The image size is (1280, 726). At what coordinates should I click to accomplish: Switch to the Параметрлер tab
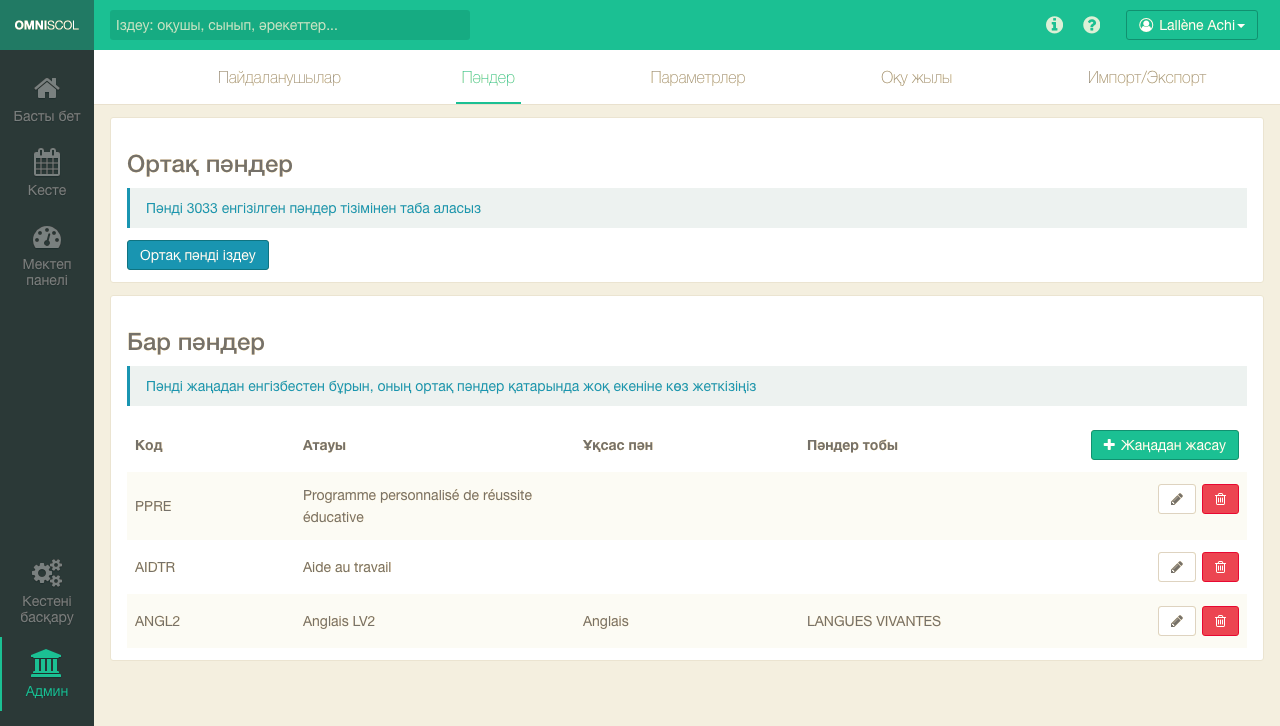click(x=697, y=78)
